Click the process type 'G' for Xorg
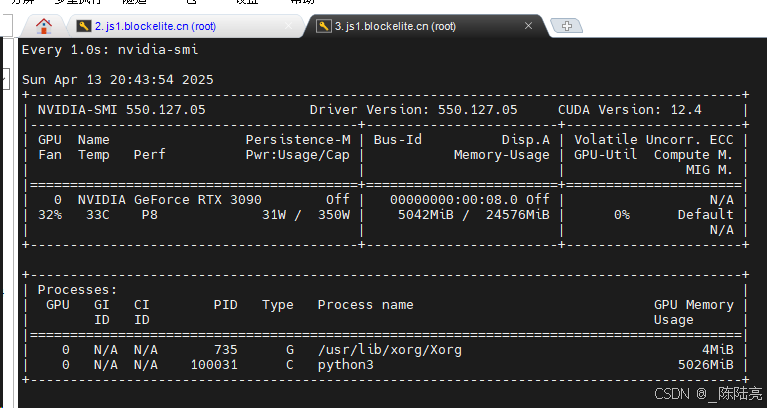Viewport: 767px width, 408px height. tap(290, 350)
